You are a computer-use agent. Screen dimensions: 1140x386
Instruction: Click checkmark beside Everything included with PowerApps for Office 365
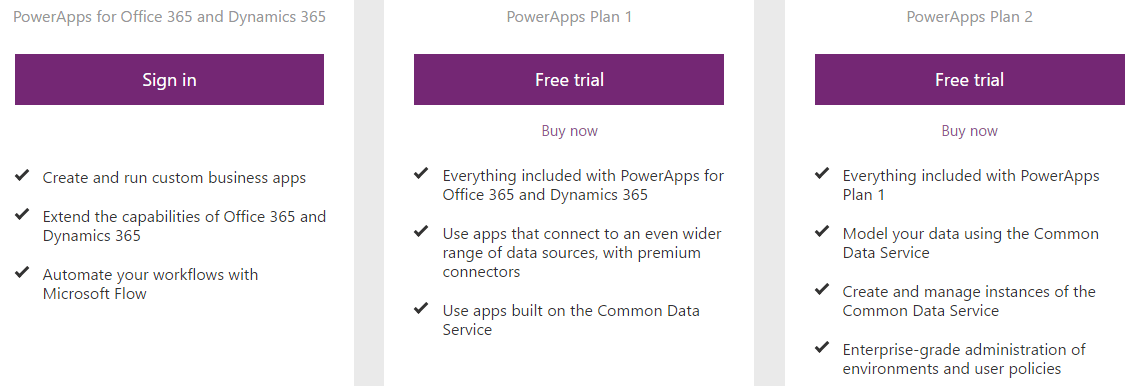coord(421,174)
